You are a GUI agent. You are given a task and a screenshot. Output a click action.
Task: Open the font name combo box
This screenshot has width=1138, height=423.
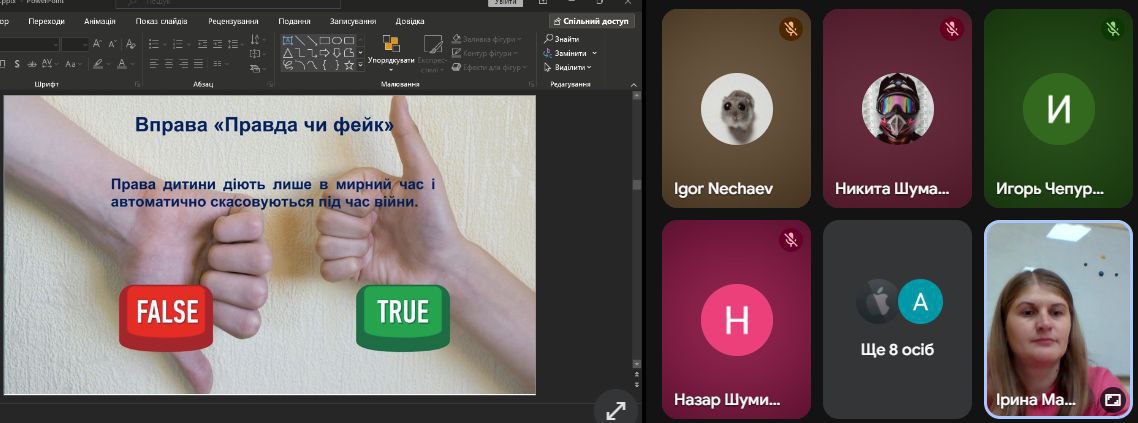pyautogui.click(x=29, y=44)
